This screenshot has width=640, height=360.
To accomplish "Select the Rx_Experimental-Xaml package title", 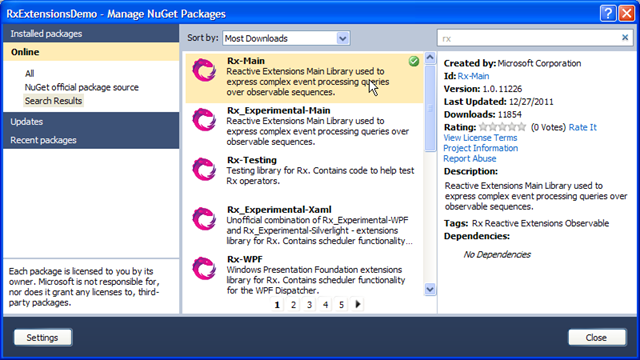I will click(279, 210).
